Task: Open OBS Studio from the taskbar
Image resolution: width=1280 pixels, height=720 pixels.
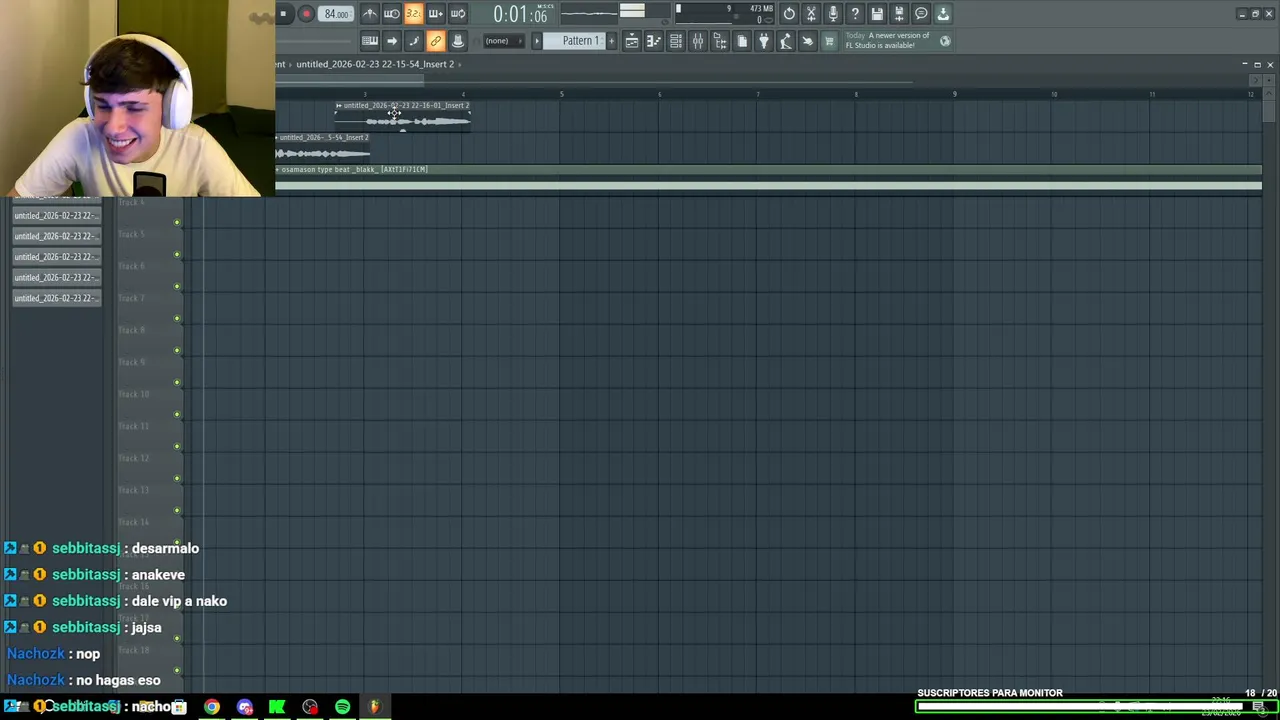Action: coord(310,707)
